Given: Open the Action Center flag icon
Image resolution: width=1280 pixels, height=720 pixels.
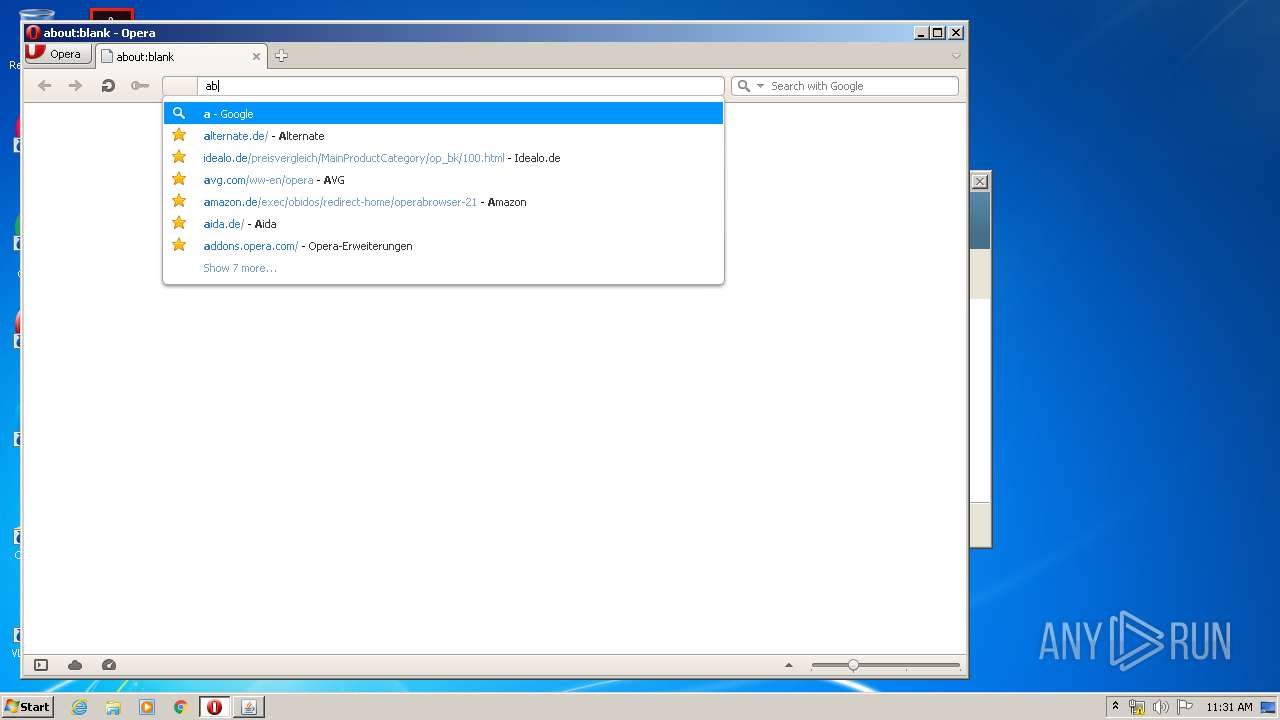Looking at the screenshot, I should [1184, 707].
